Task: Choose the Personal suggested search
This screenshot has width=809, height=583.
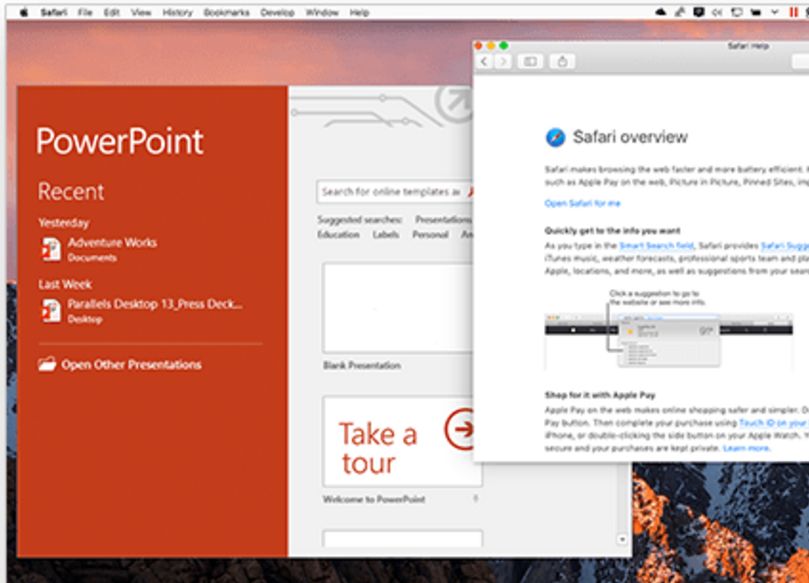Action: pos(430,235)
